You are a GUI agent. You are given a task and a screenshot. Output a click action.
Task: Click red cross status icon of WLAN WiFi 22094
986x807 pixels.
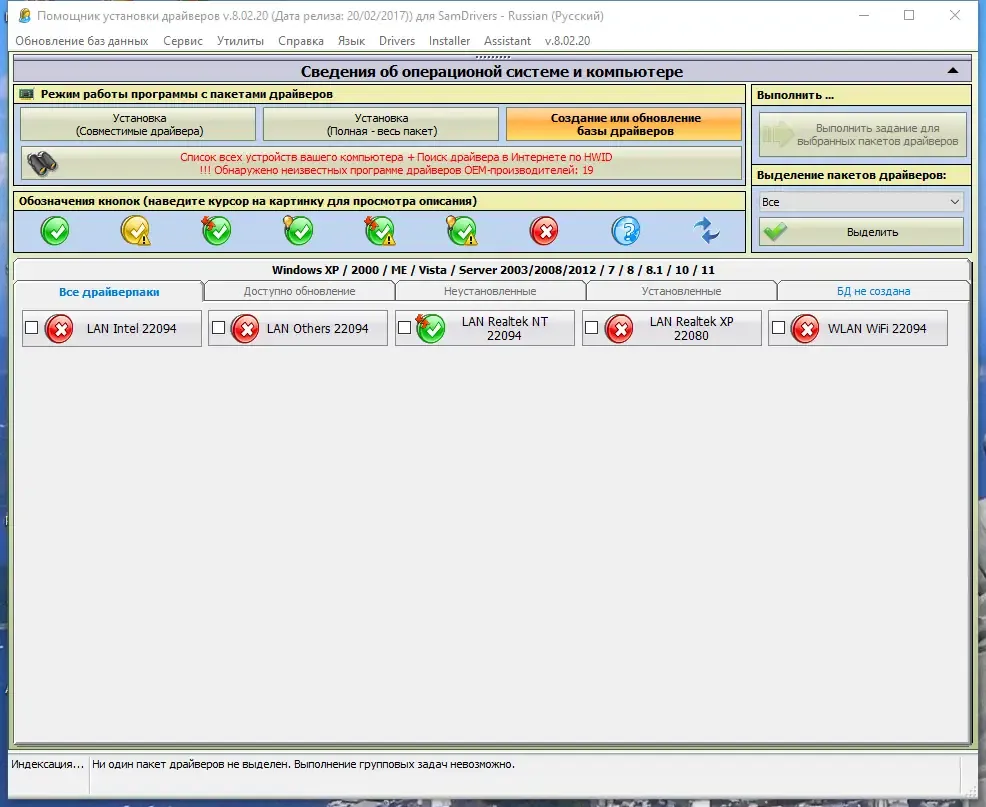(x=806, y=328)
